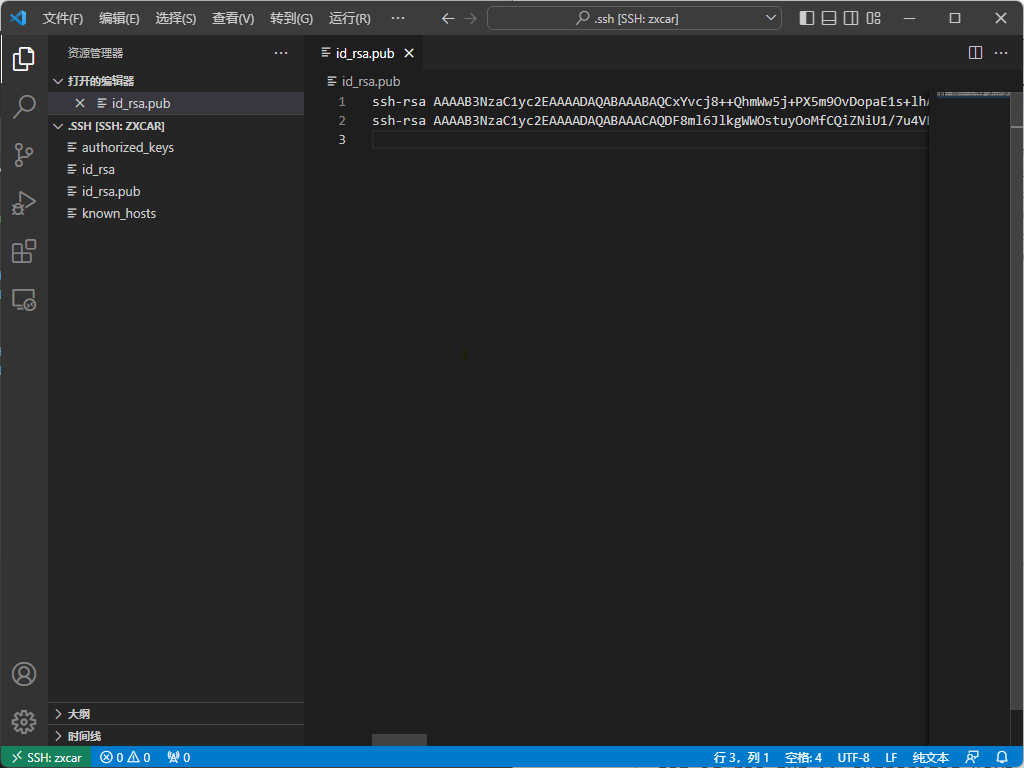Image resolution: width=1024 pixels, height=768 pixels.
Task: Open the Search view in activity bar
Action: [24, 107]
